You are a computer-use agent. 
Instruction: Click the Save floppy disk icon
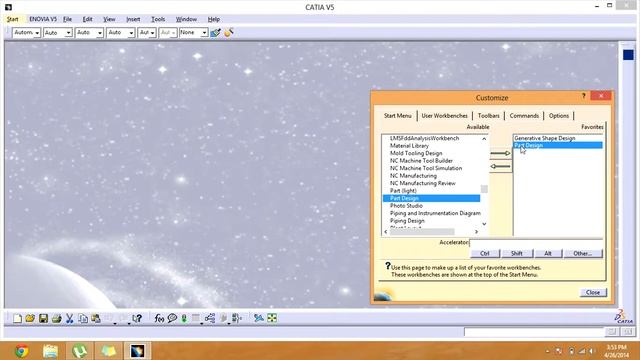tap(43, 318)
